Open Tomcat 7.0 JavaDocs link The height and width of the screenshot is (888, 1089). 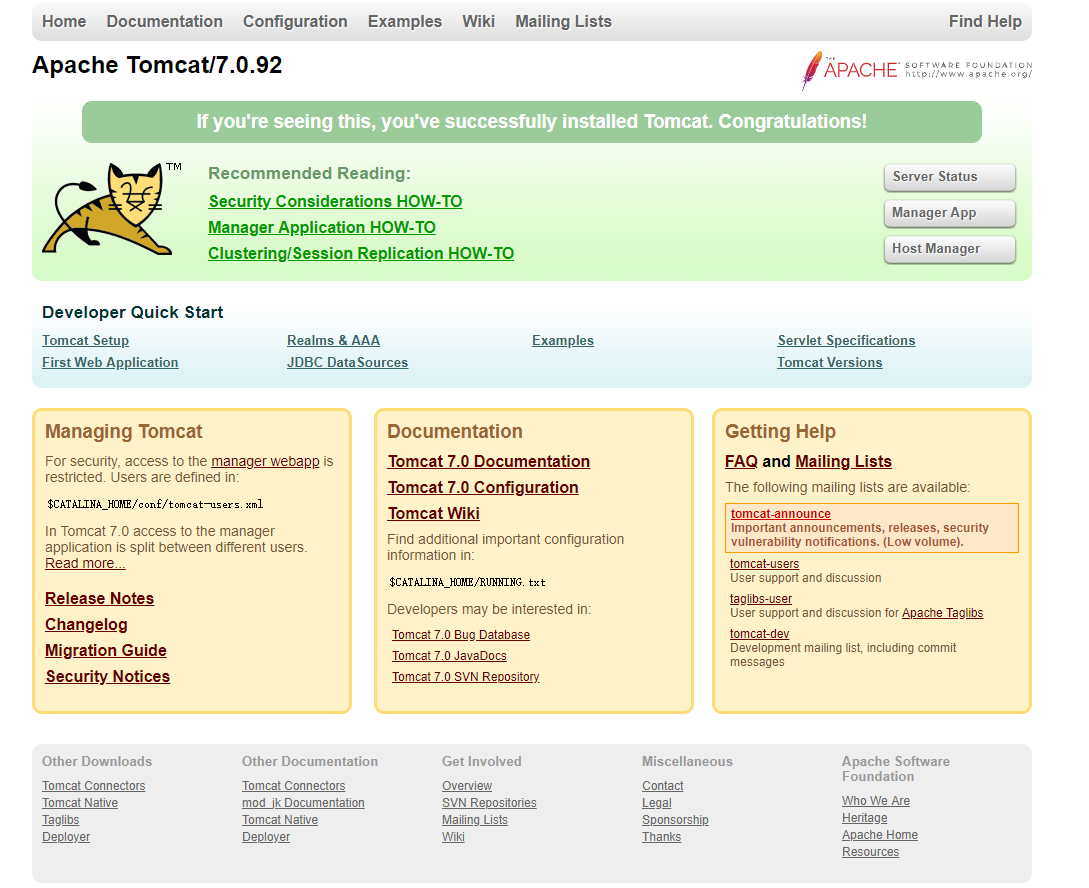tap(449, 655)
